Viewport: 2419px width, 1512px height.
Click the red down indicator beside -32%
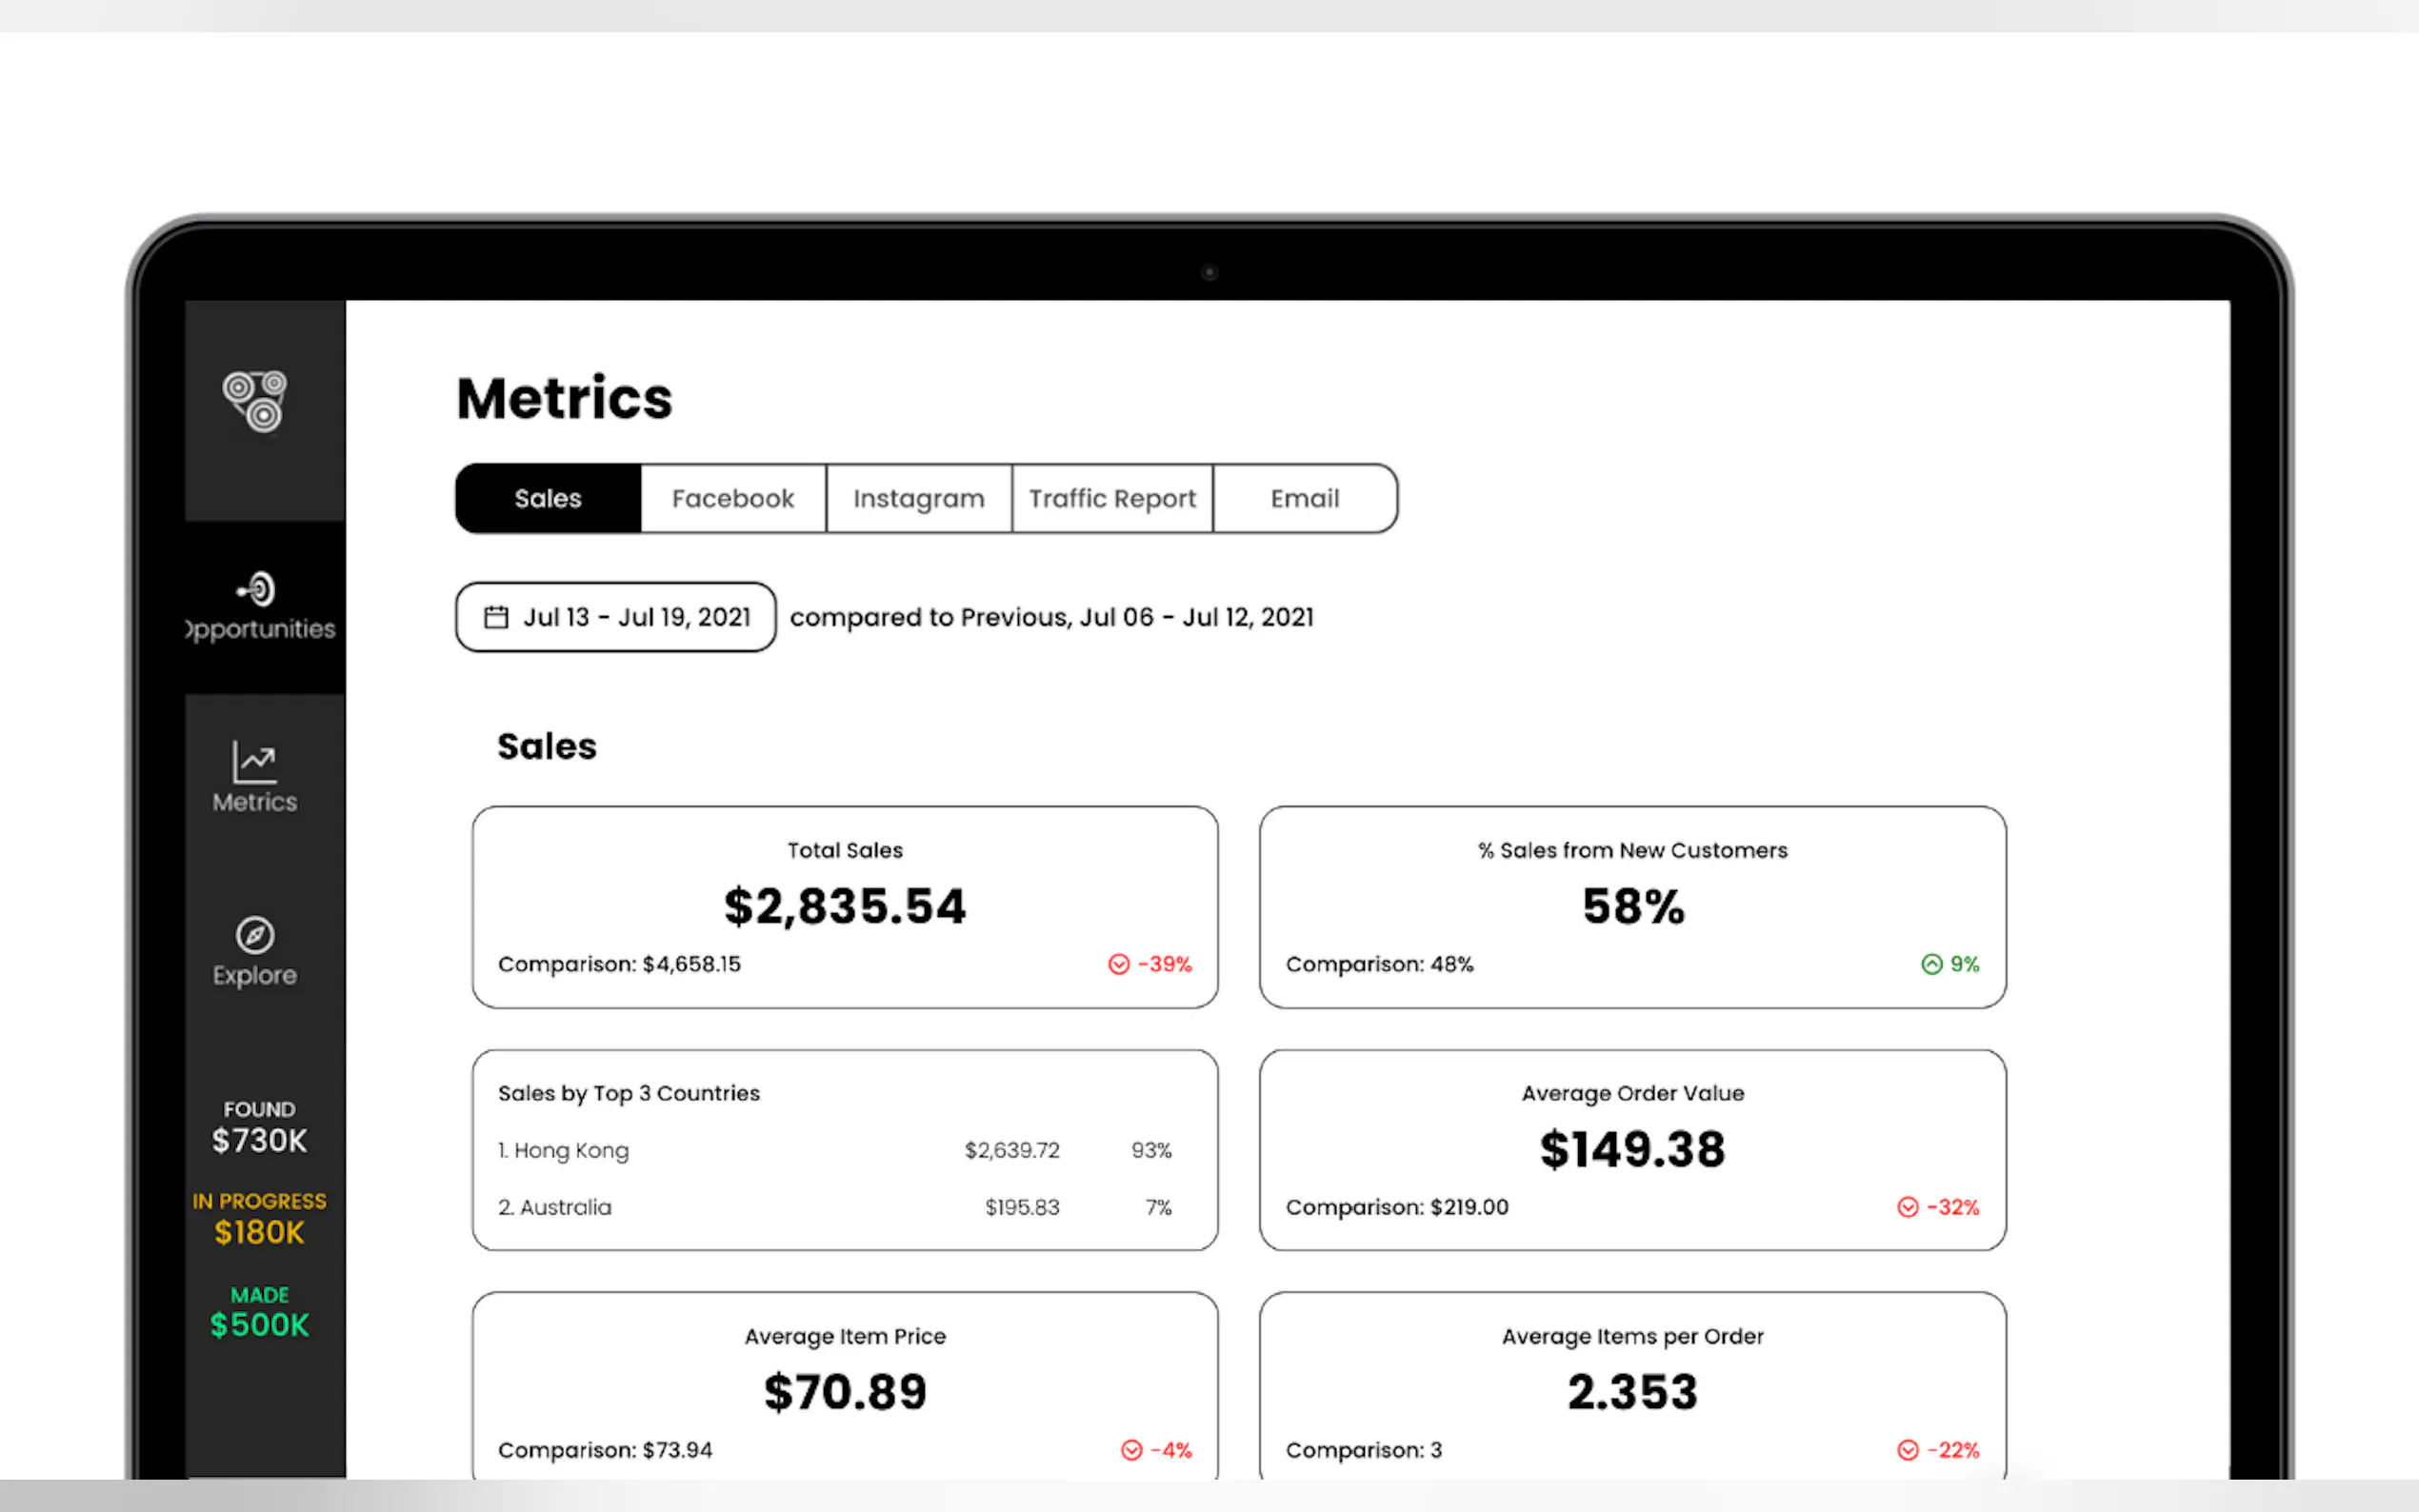1907,1207
